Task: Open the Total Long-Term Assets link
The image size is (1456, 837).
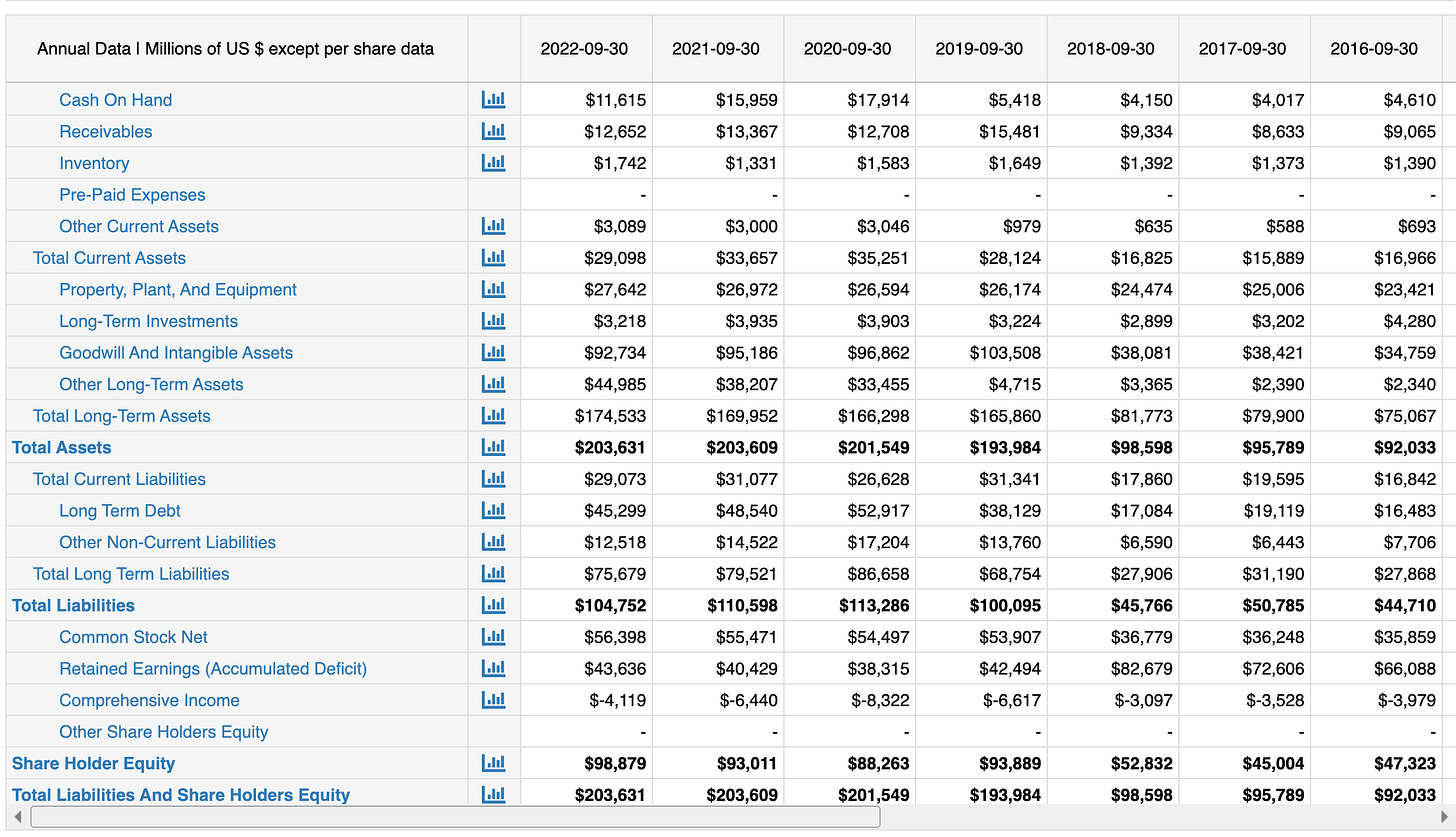Action: point(122,416)
